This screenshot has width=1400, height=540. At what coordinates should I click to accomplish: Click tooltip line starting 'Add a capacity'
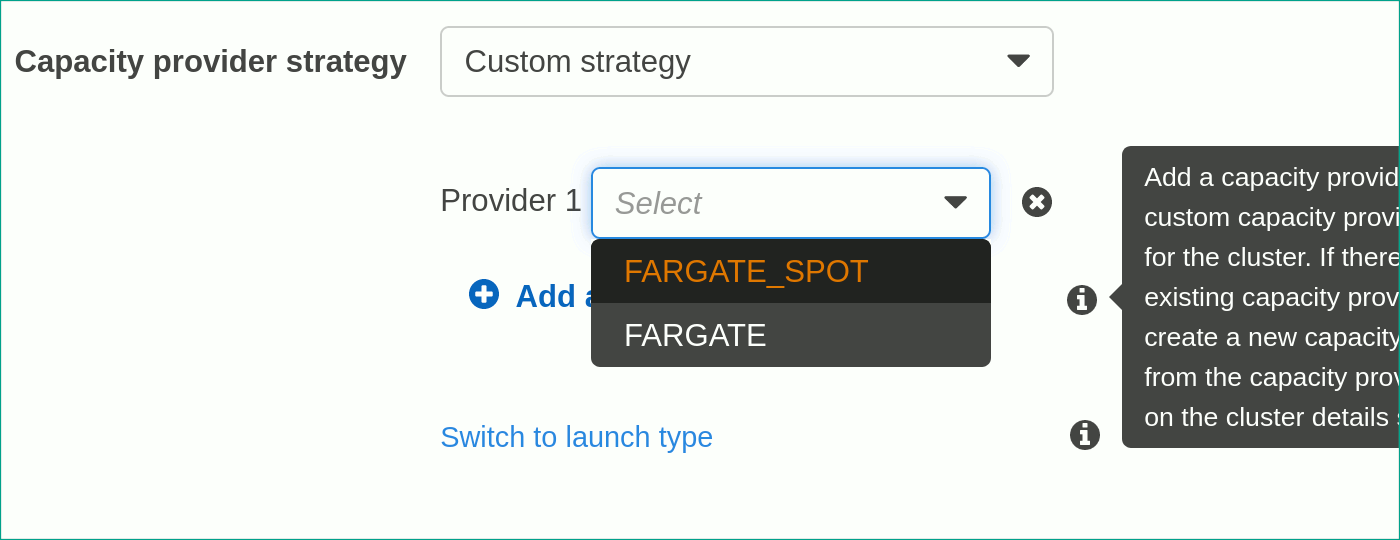point(1271,177)
